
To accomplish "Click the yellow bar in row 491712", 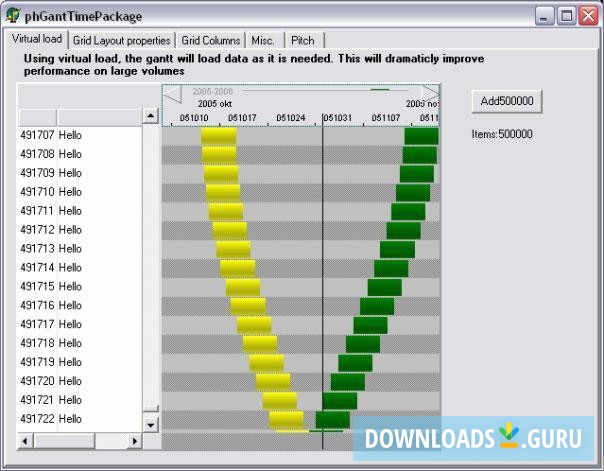I will point(230,231).
